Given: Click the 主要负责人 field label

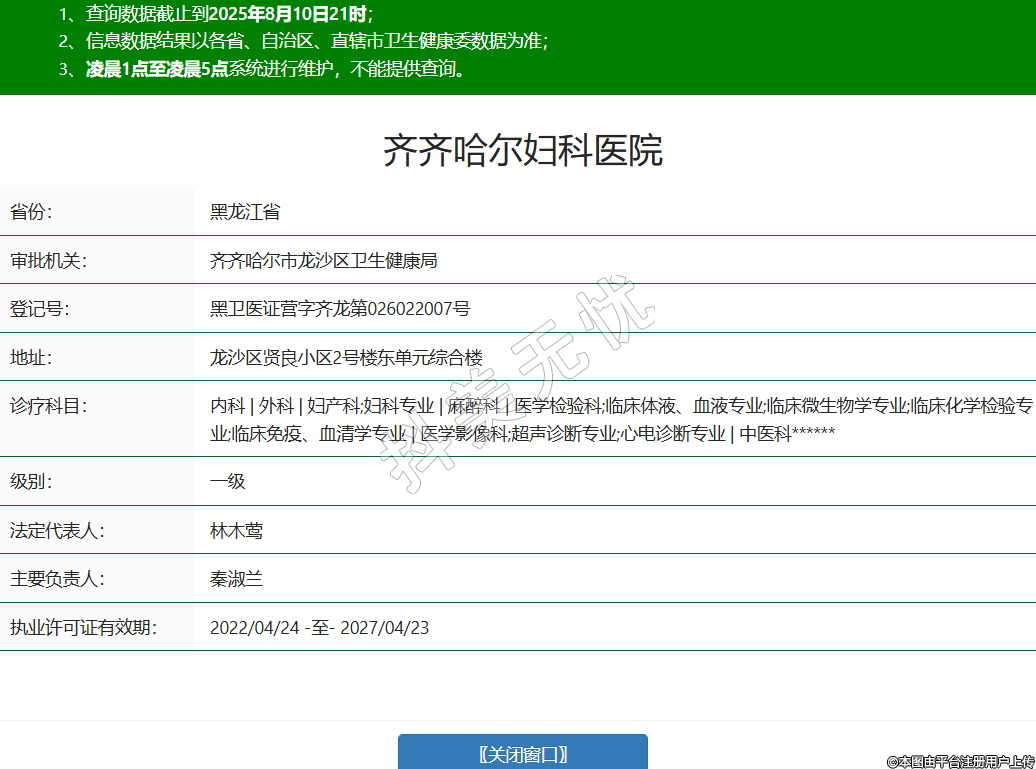Looking at the screenshot, I should coord(57,579).
